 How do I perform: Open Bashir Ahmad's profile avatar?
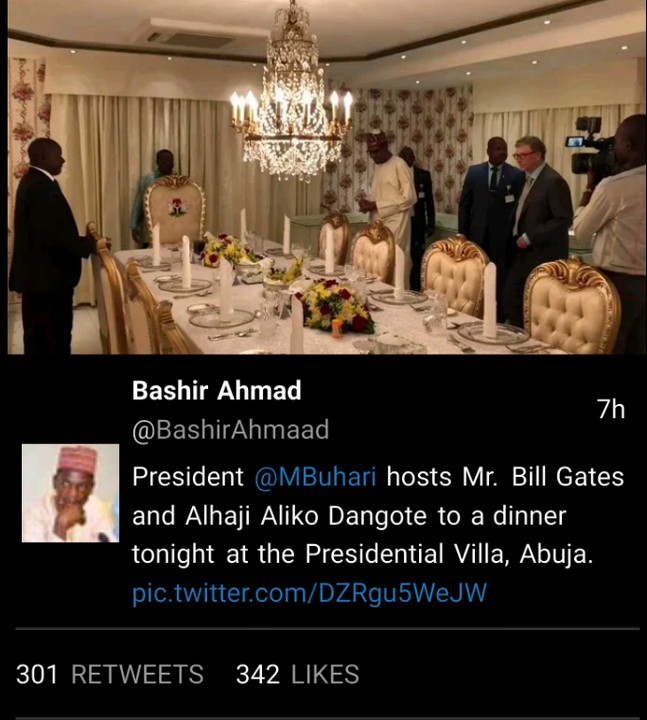click(70, 493)
